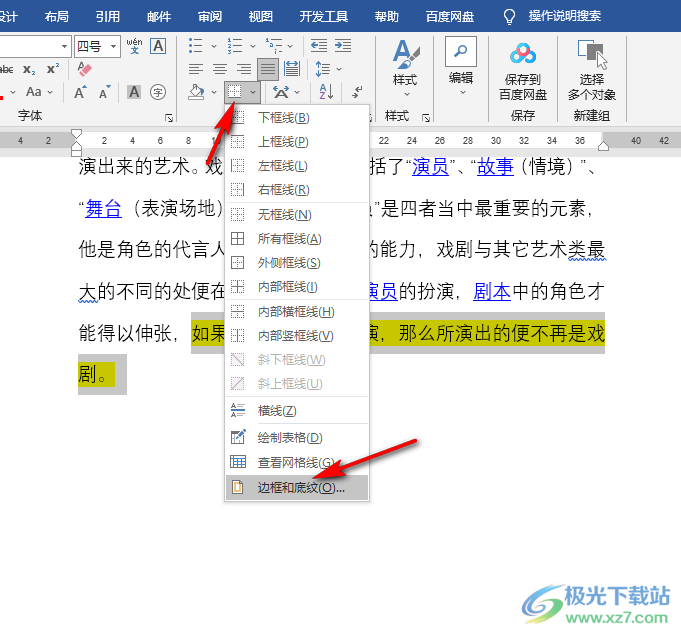Open the 帮助 tab
This screenshot has height=634, width=681.
[387, 17]
